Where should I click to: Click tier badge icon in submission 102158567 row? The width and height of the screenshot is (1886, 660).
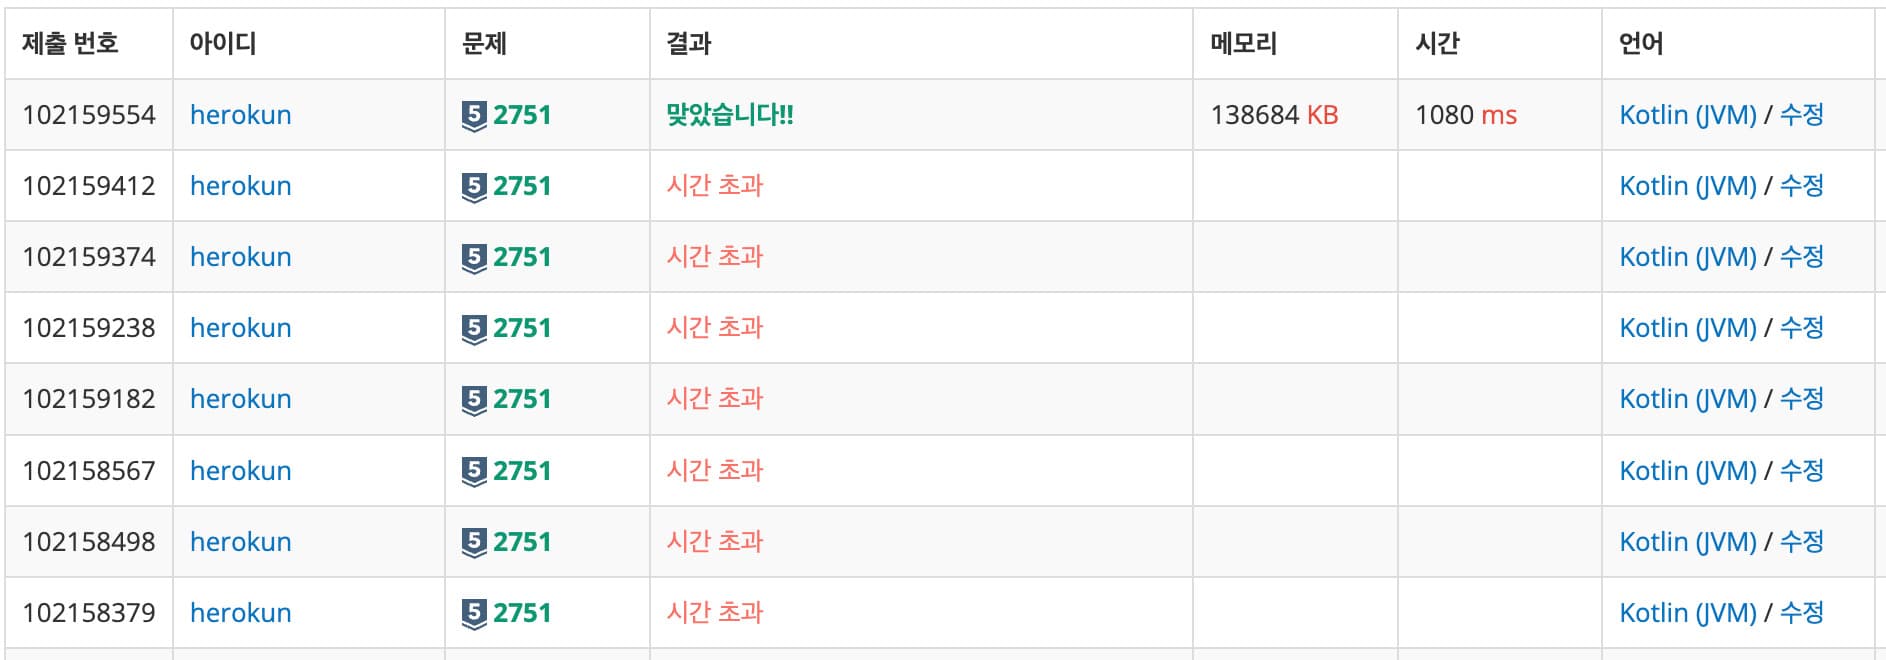[474, 471]
